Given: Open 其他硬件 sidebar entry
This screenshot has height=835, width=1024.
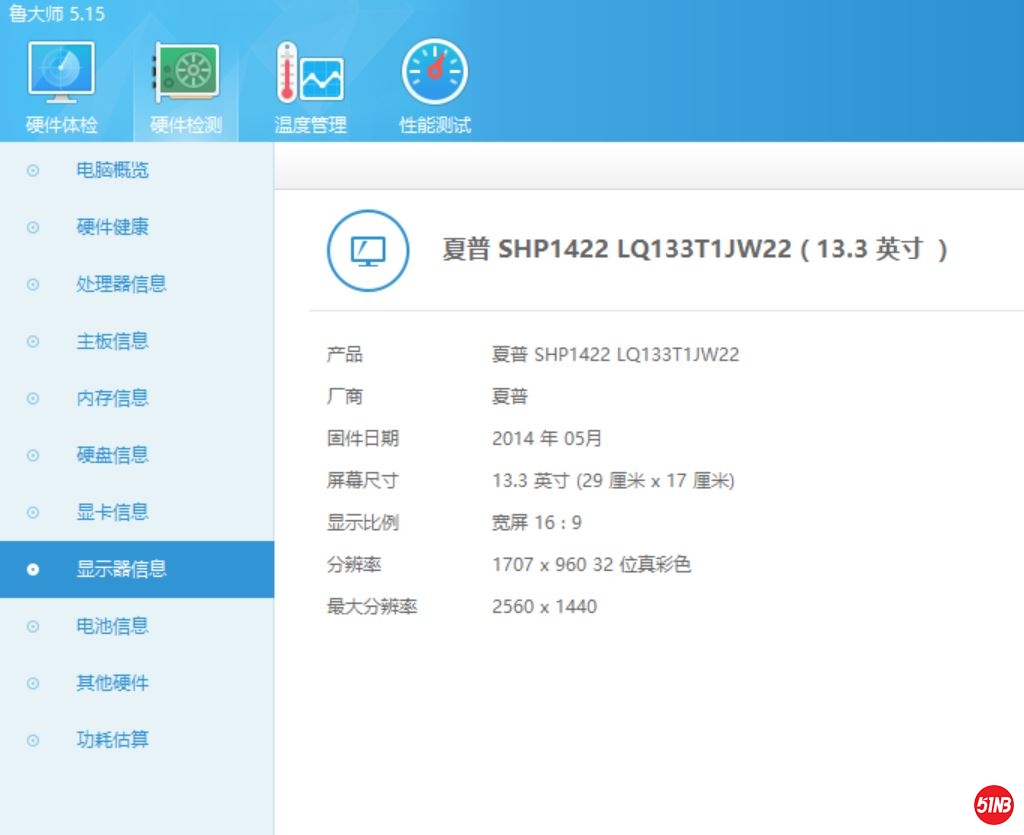Looking at the screenshot, I should [x=113, y=683].
